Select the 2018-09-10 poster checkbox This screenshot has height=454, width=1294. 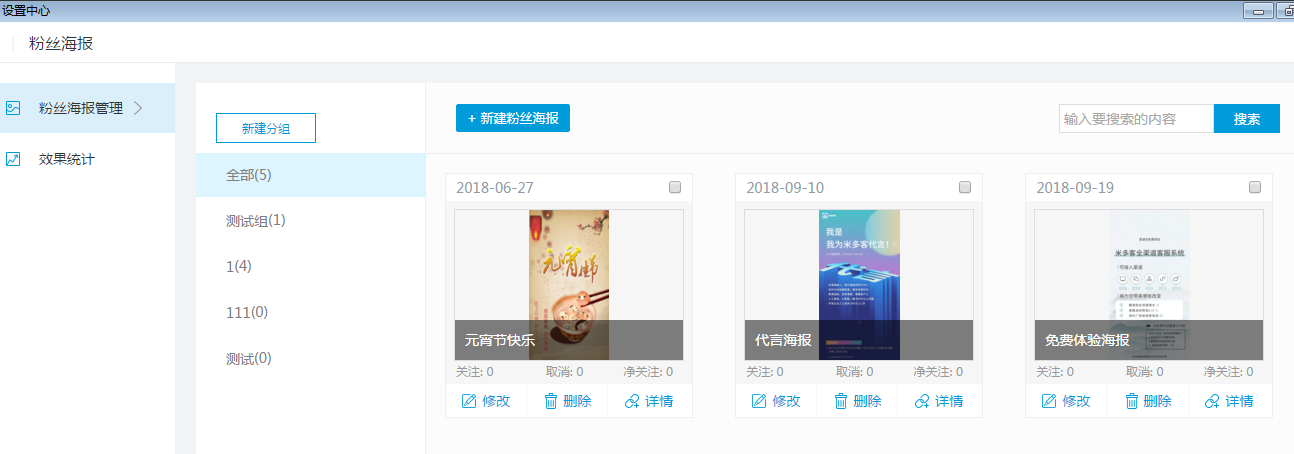point(965,187)
